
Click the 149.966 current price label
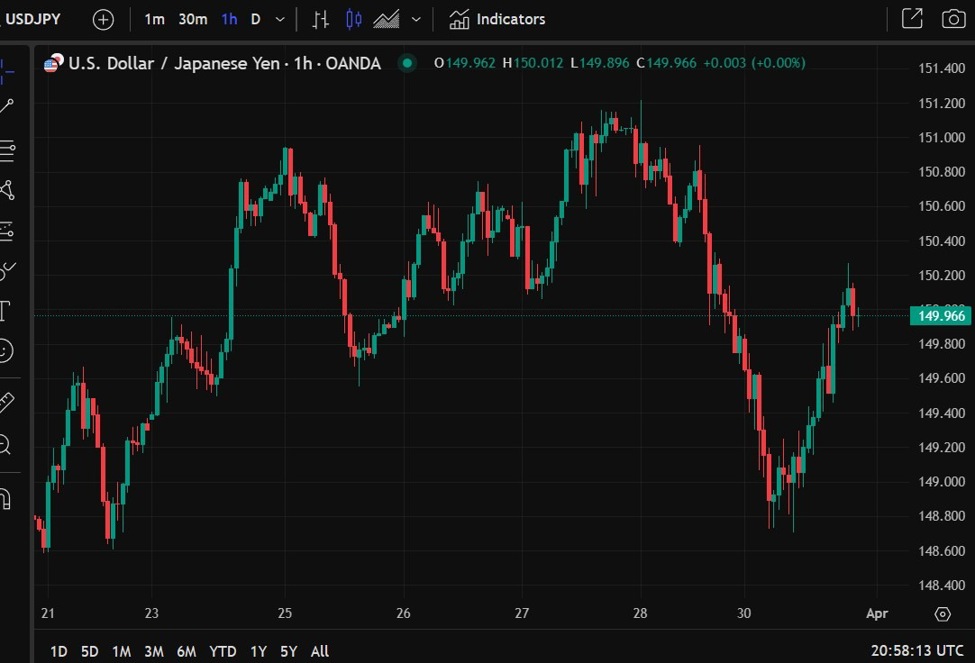pyautogui.click(x=941, y=315)
